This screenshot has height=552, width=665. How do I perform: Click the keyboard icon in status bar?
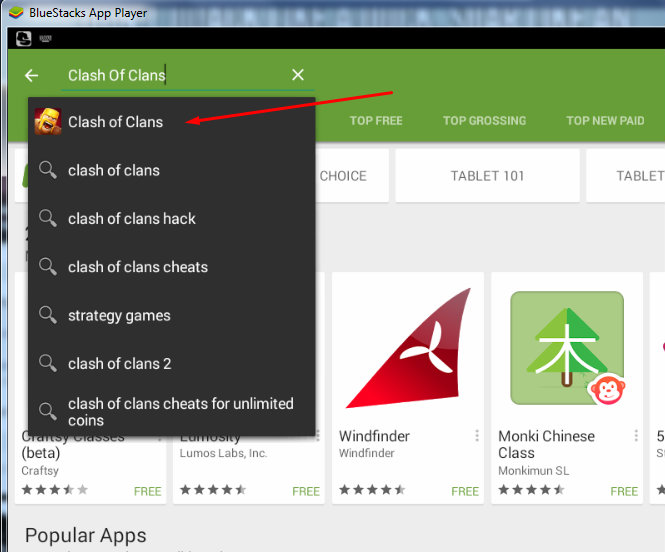[x=45, y=39]
